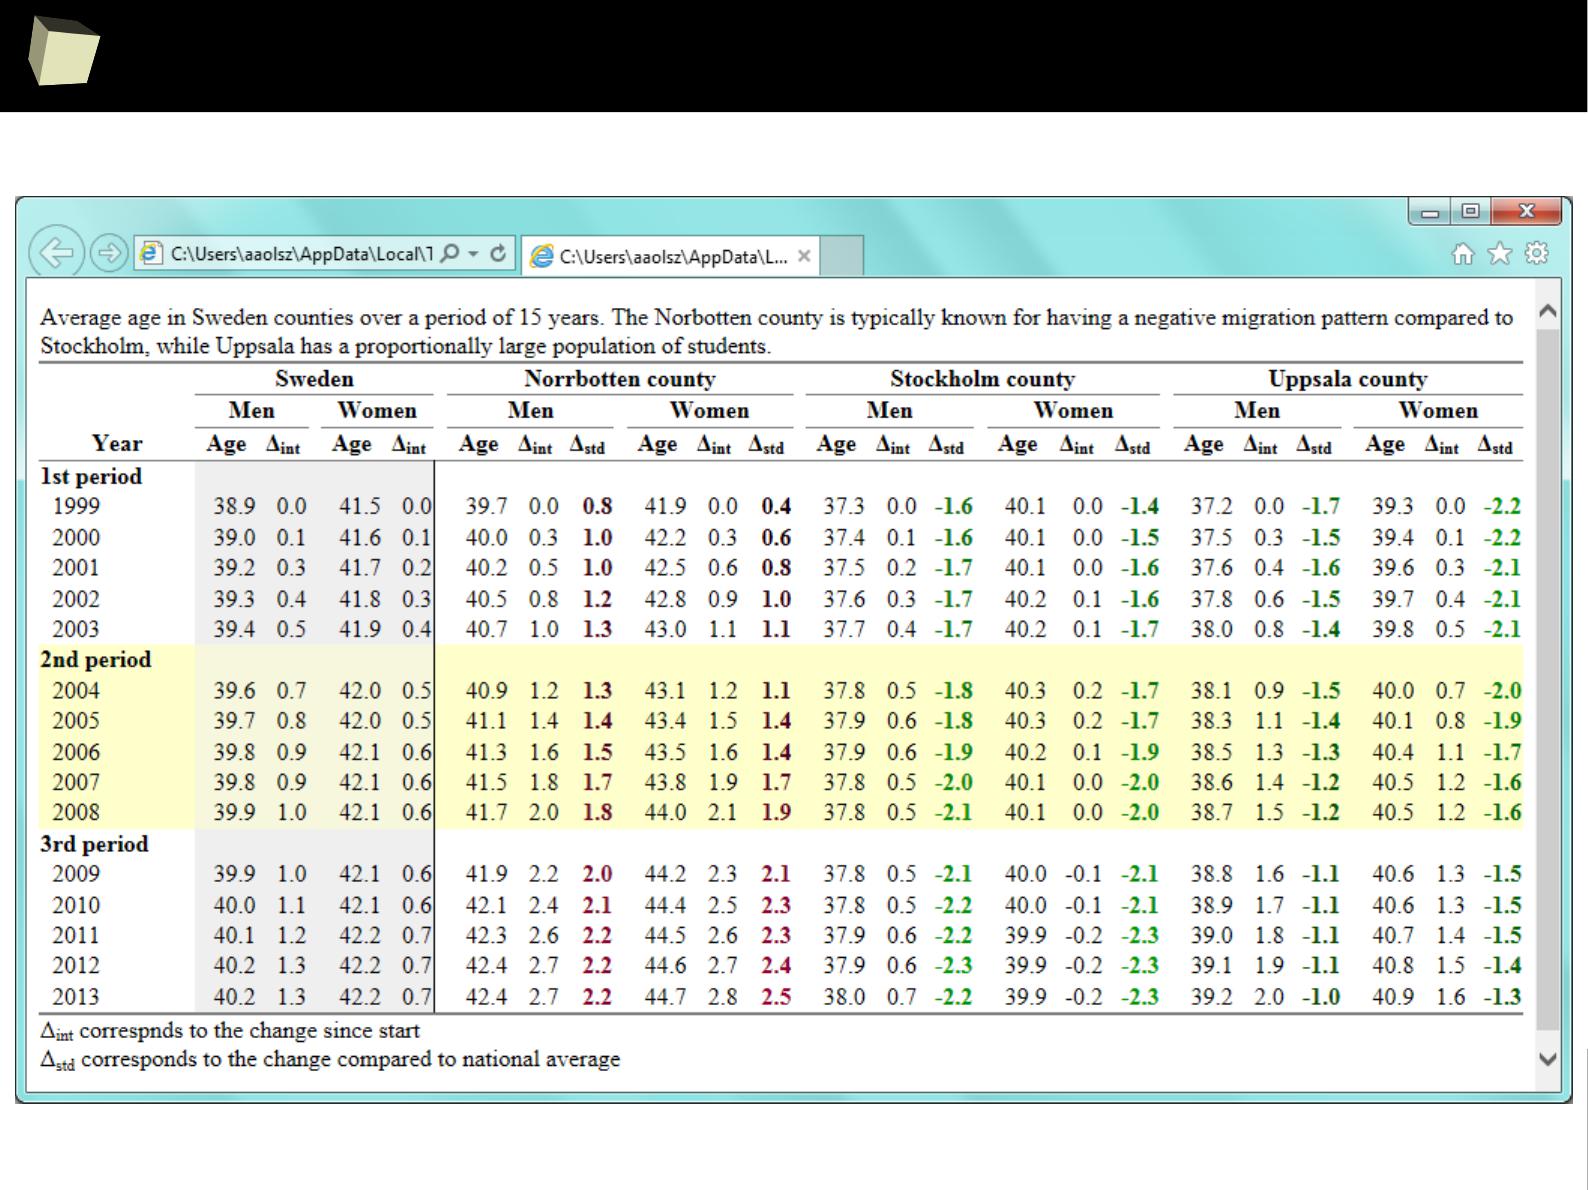The height and width of the screenshot is (1190, 1588).
Task: Click year '2003' in the table
Action: [x=76, y=629]
